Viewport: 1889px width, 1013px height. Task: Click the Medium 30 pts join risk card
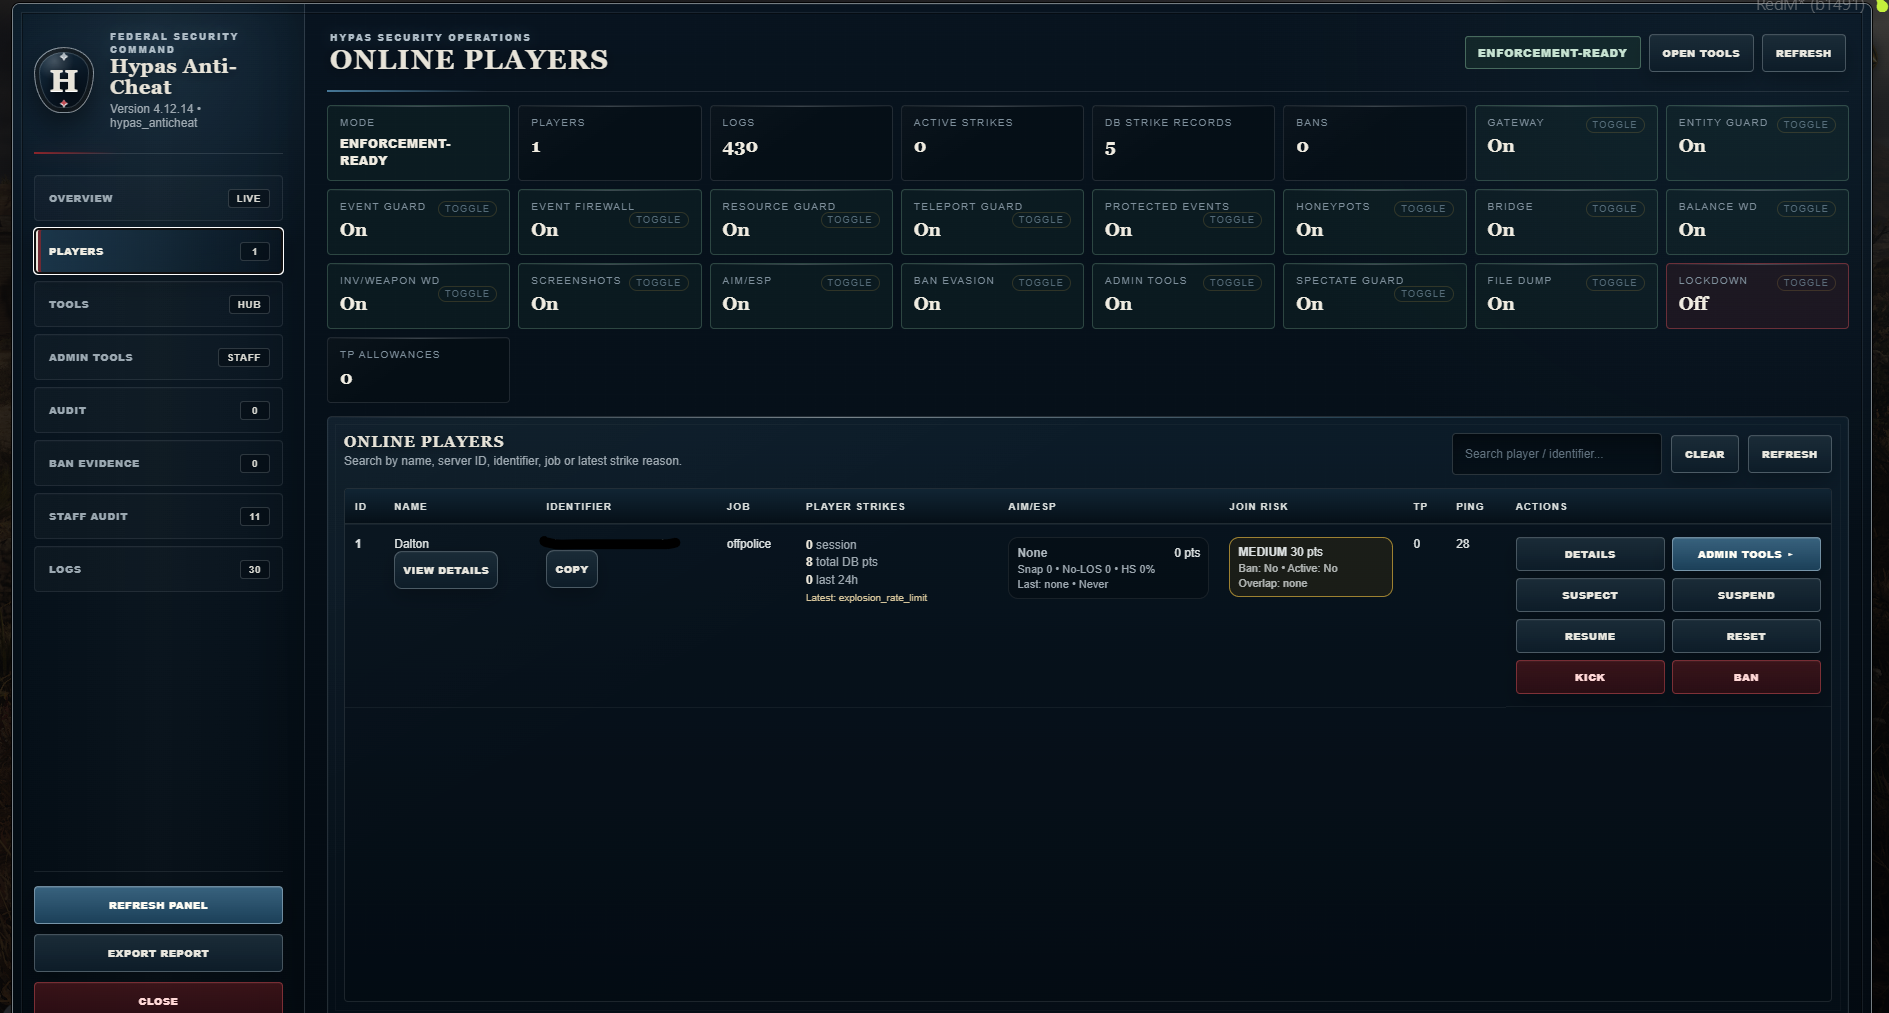click(x=1310, y=567)
